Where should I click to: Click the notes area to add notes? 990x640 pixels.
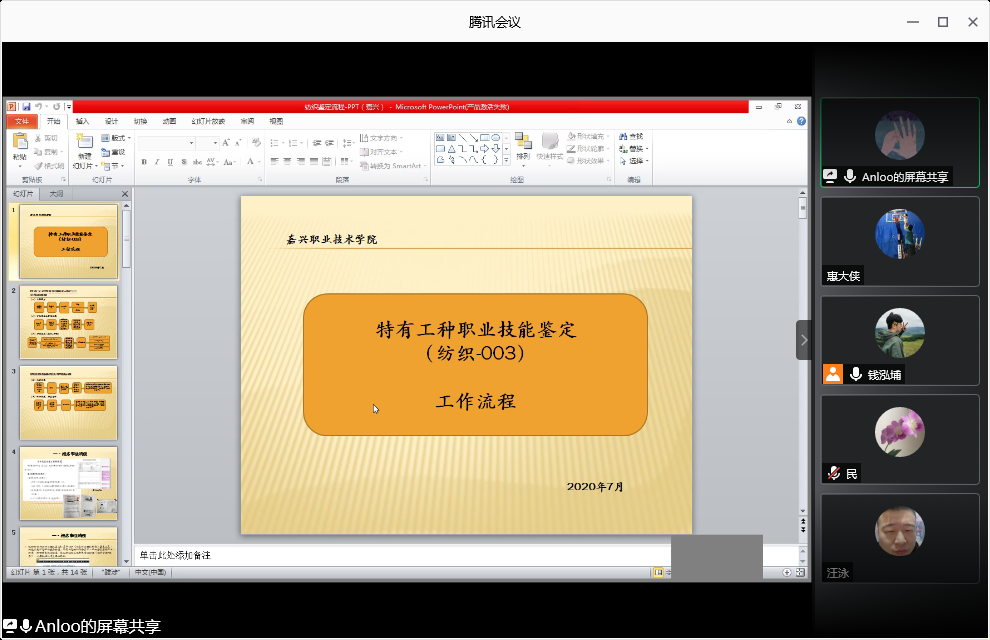tap(400, 555)
